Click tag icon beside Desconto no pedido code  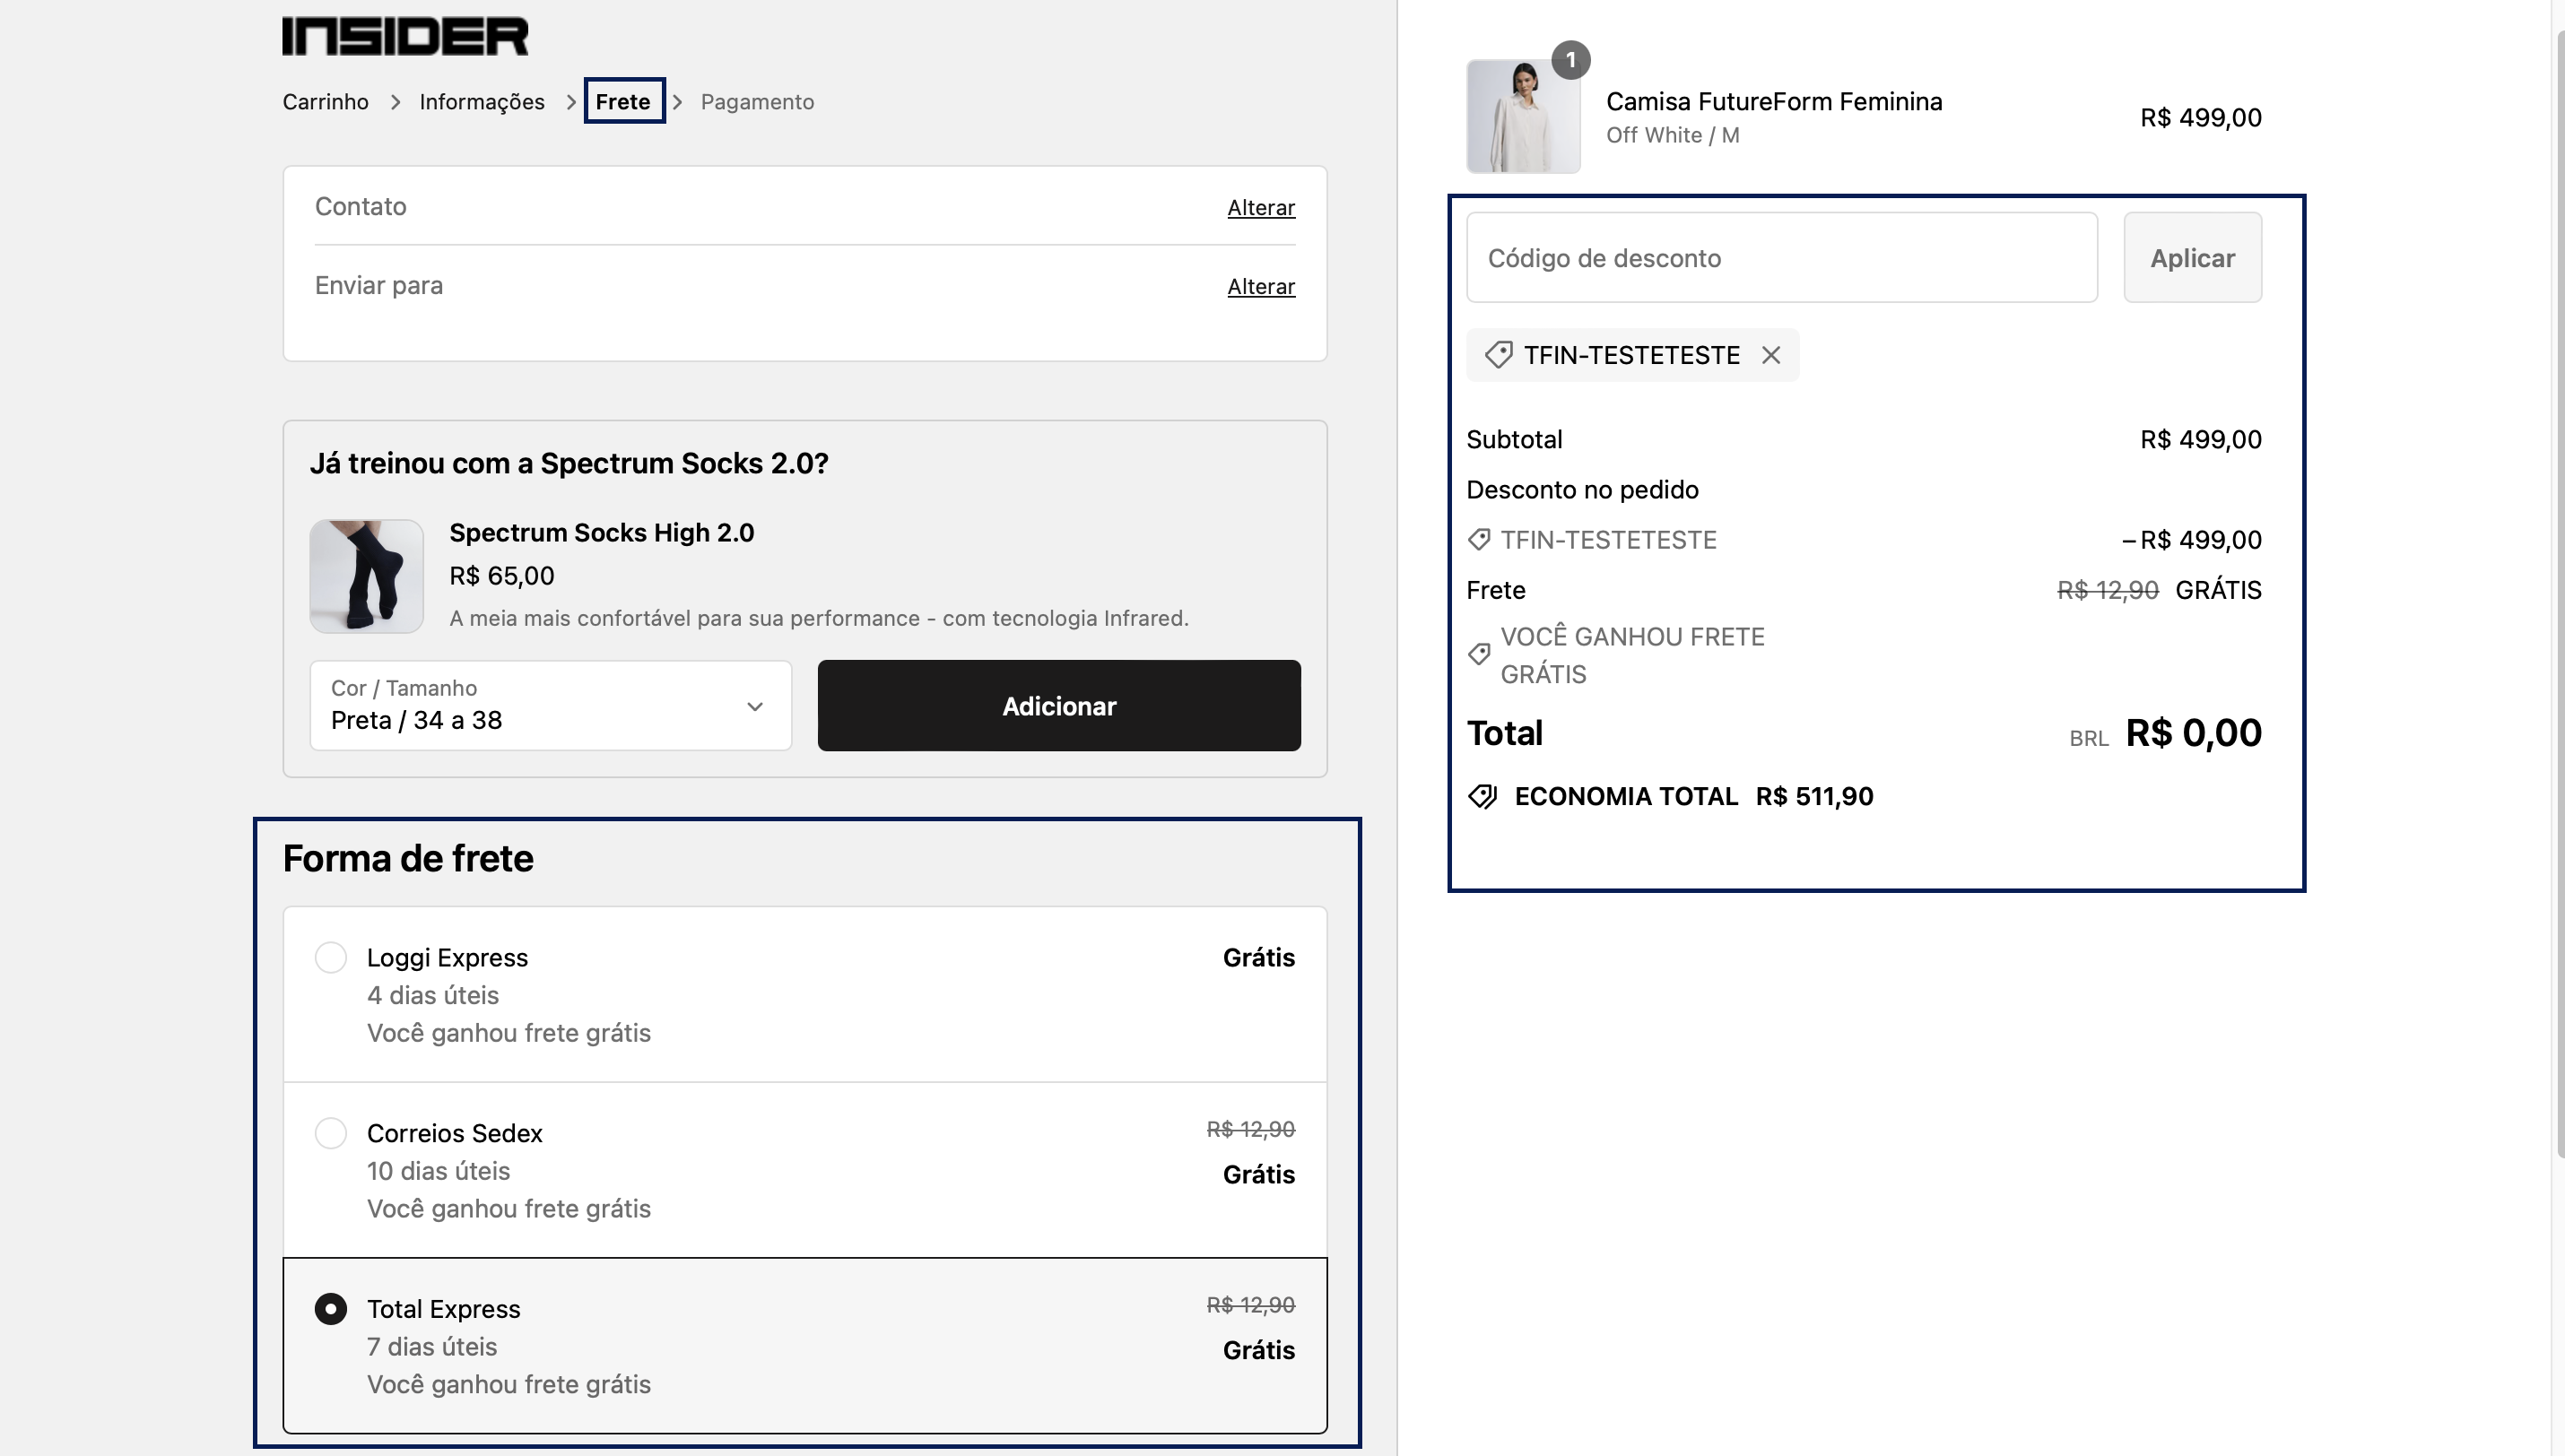1479,540
